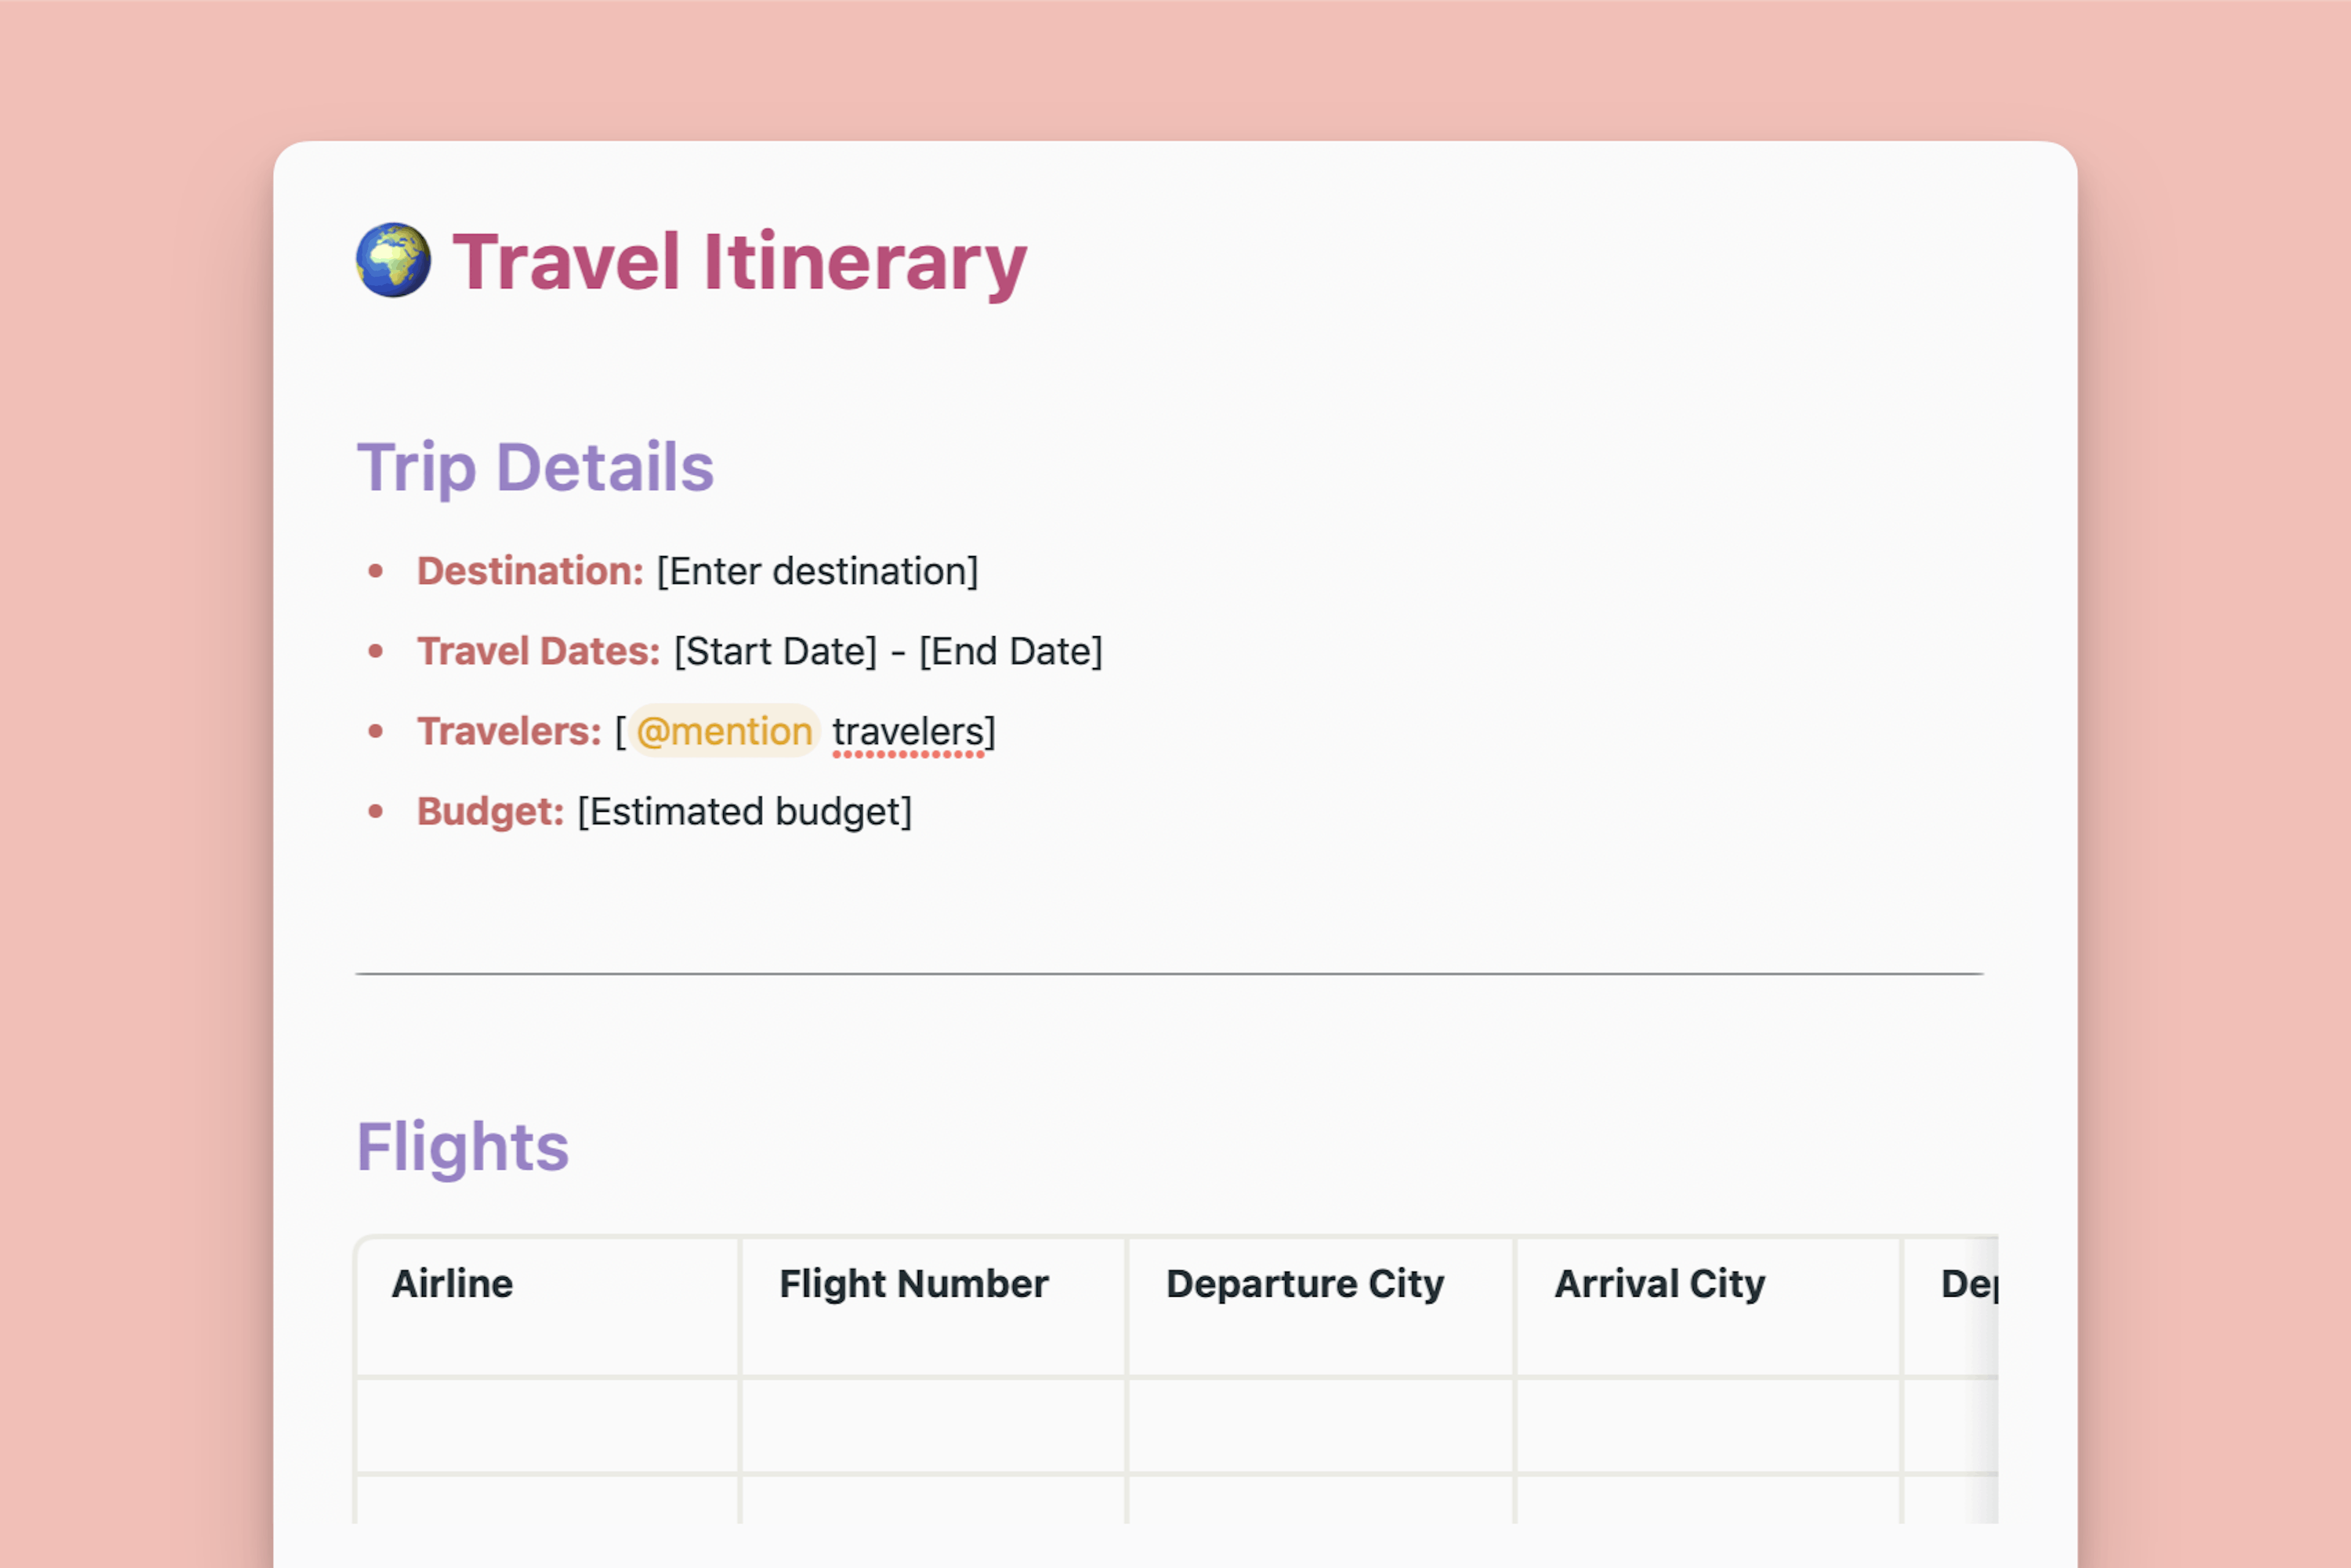
Task: Click the empty cell under Departure City
Action: [x=1321, y=1426]
